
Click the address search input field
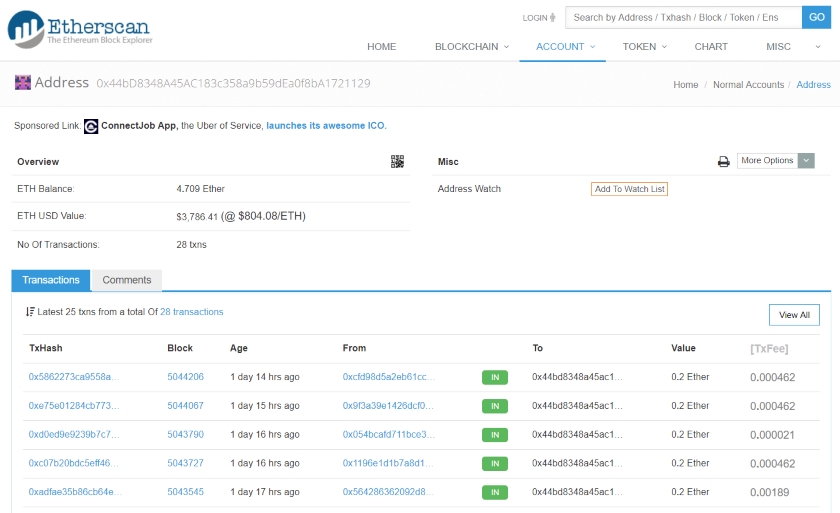coord(684,17)
